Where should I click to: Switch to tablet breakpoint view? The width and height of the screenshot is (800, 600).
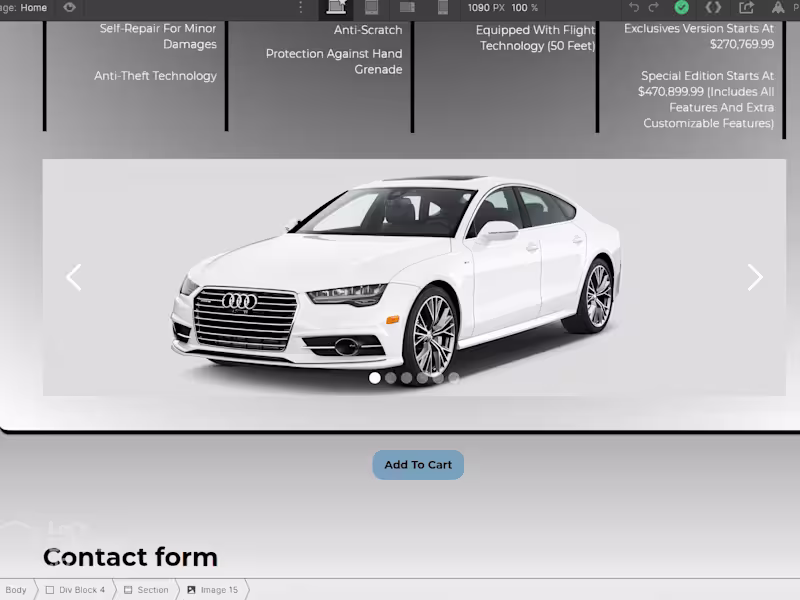click(x=371, y=7)
